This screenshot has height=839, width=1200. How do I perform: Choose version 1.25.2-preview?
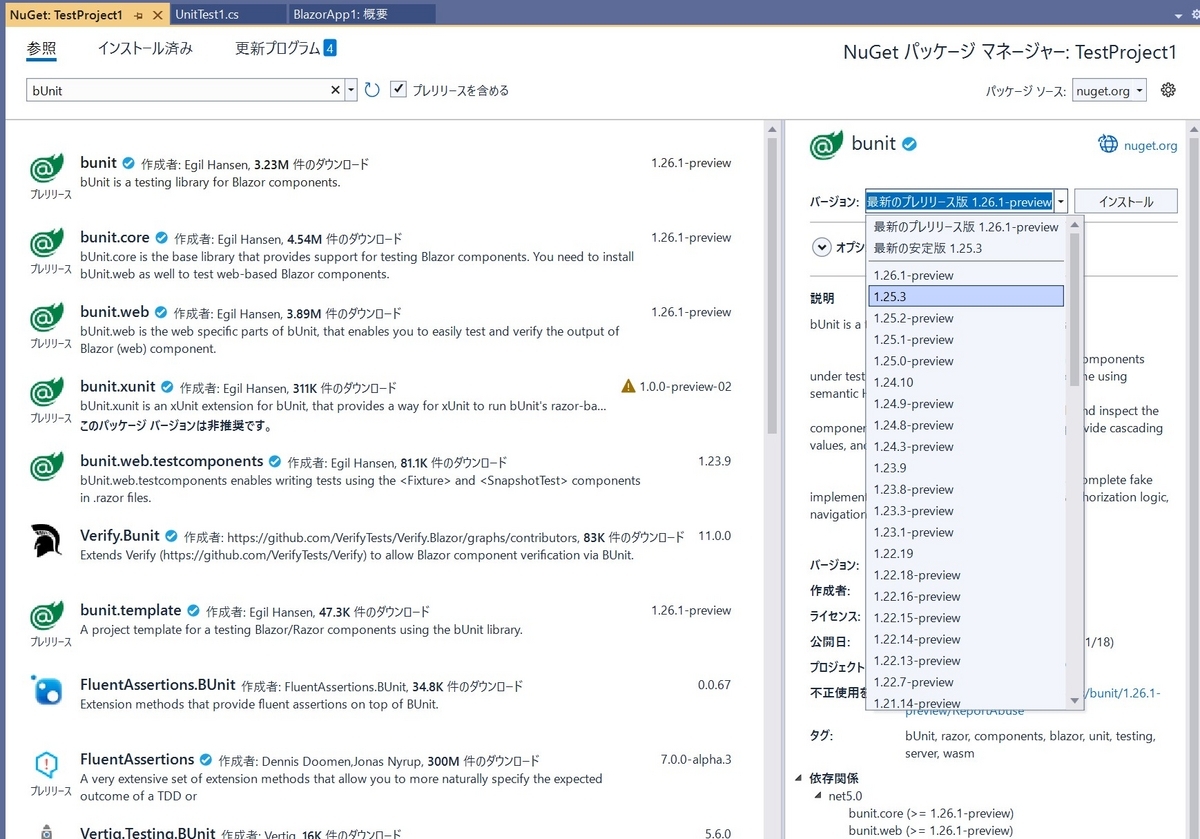point(966,318)
